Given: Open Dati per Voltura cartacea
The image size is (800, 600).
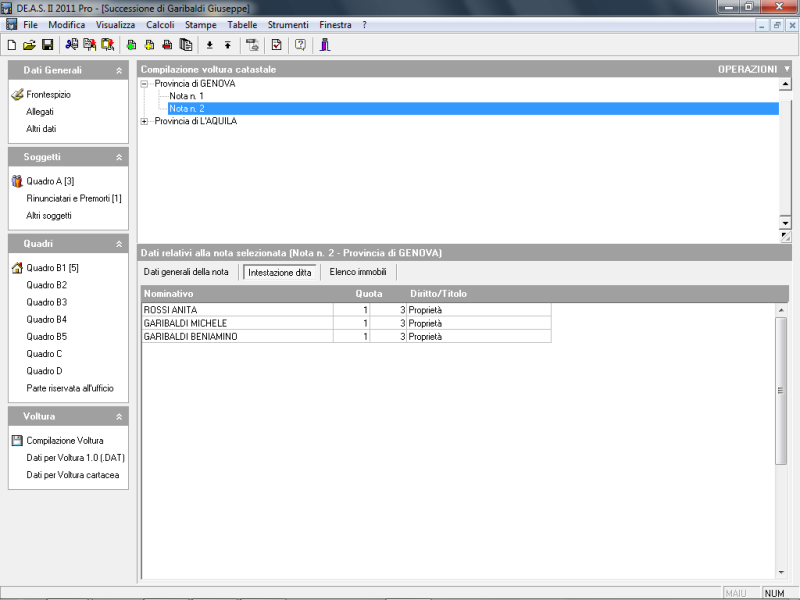Looking at the screenshot, I should [72, 475].
